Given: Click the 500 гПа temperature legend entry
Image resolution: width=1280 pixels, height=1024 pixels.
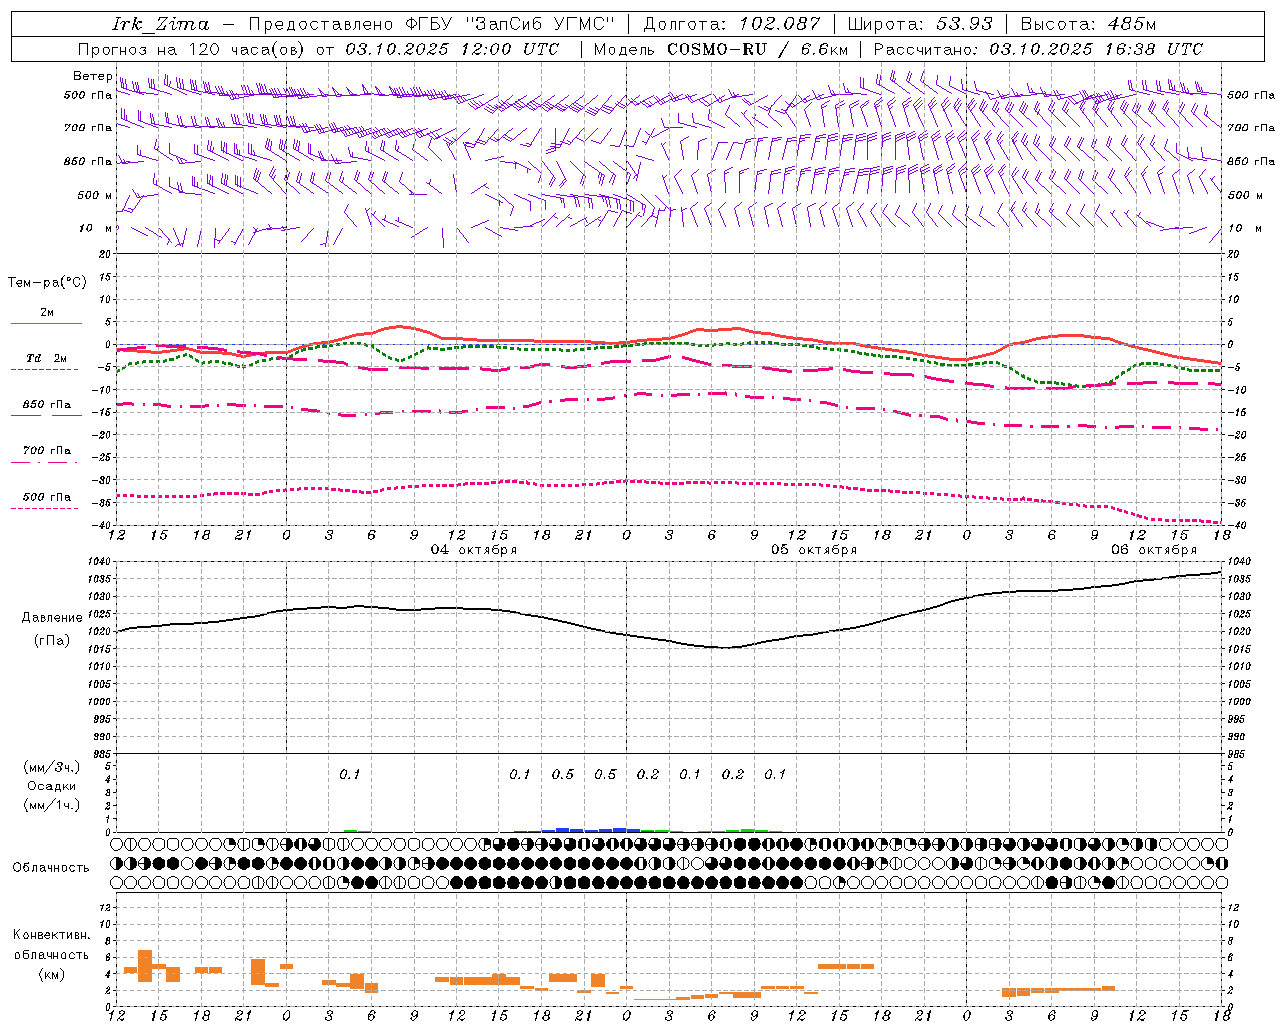Looking at the screenshot, I should click(46, 497).
